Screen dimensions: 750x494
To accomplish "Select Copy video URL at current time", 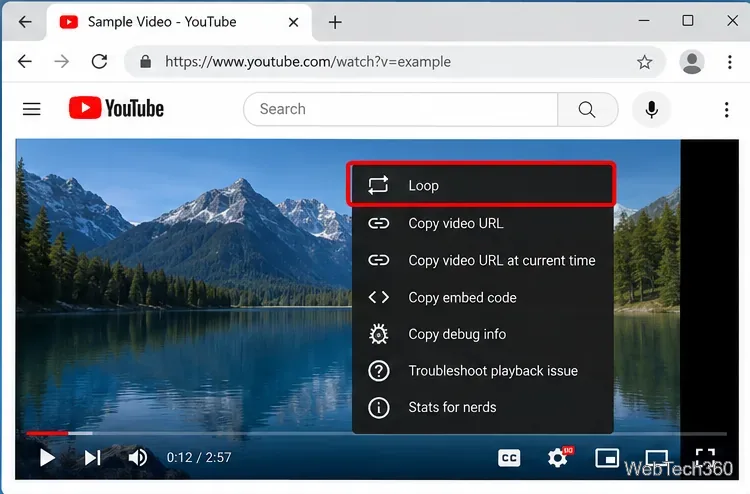I will click(483, 260).
